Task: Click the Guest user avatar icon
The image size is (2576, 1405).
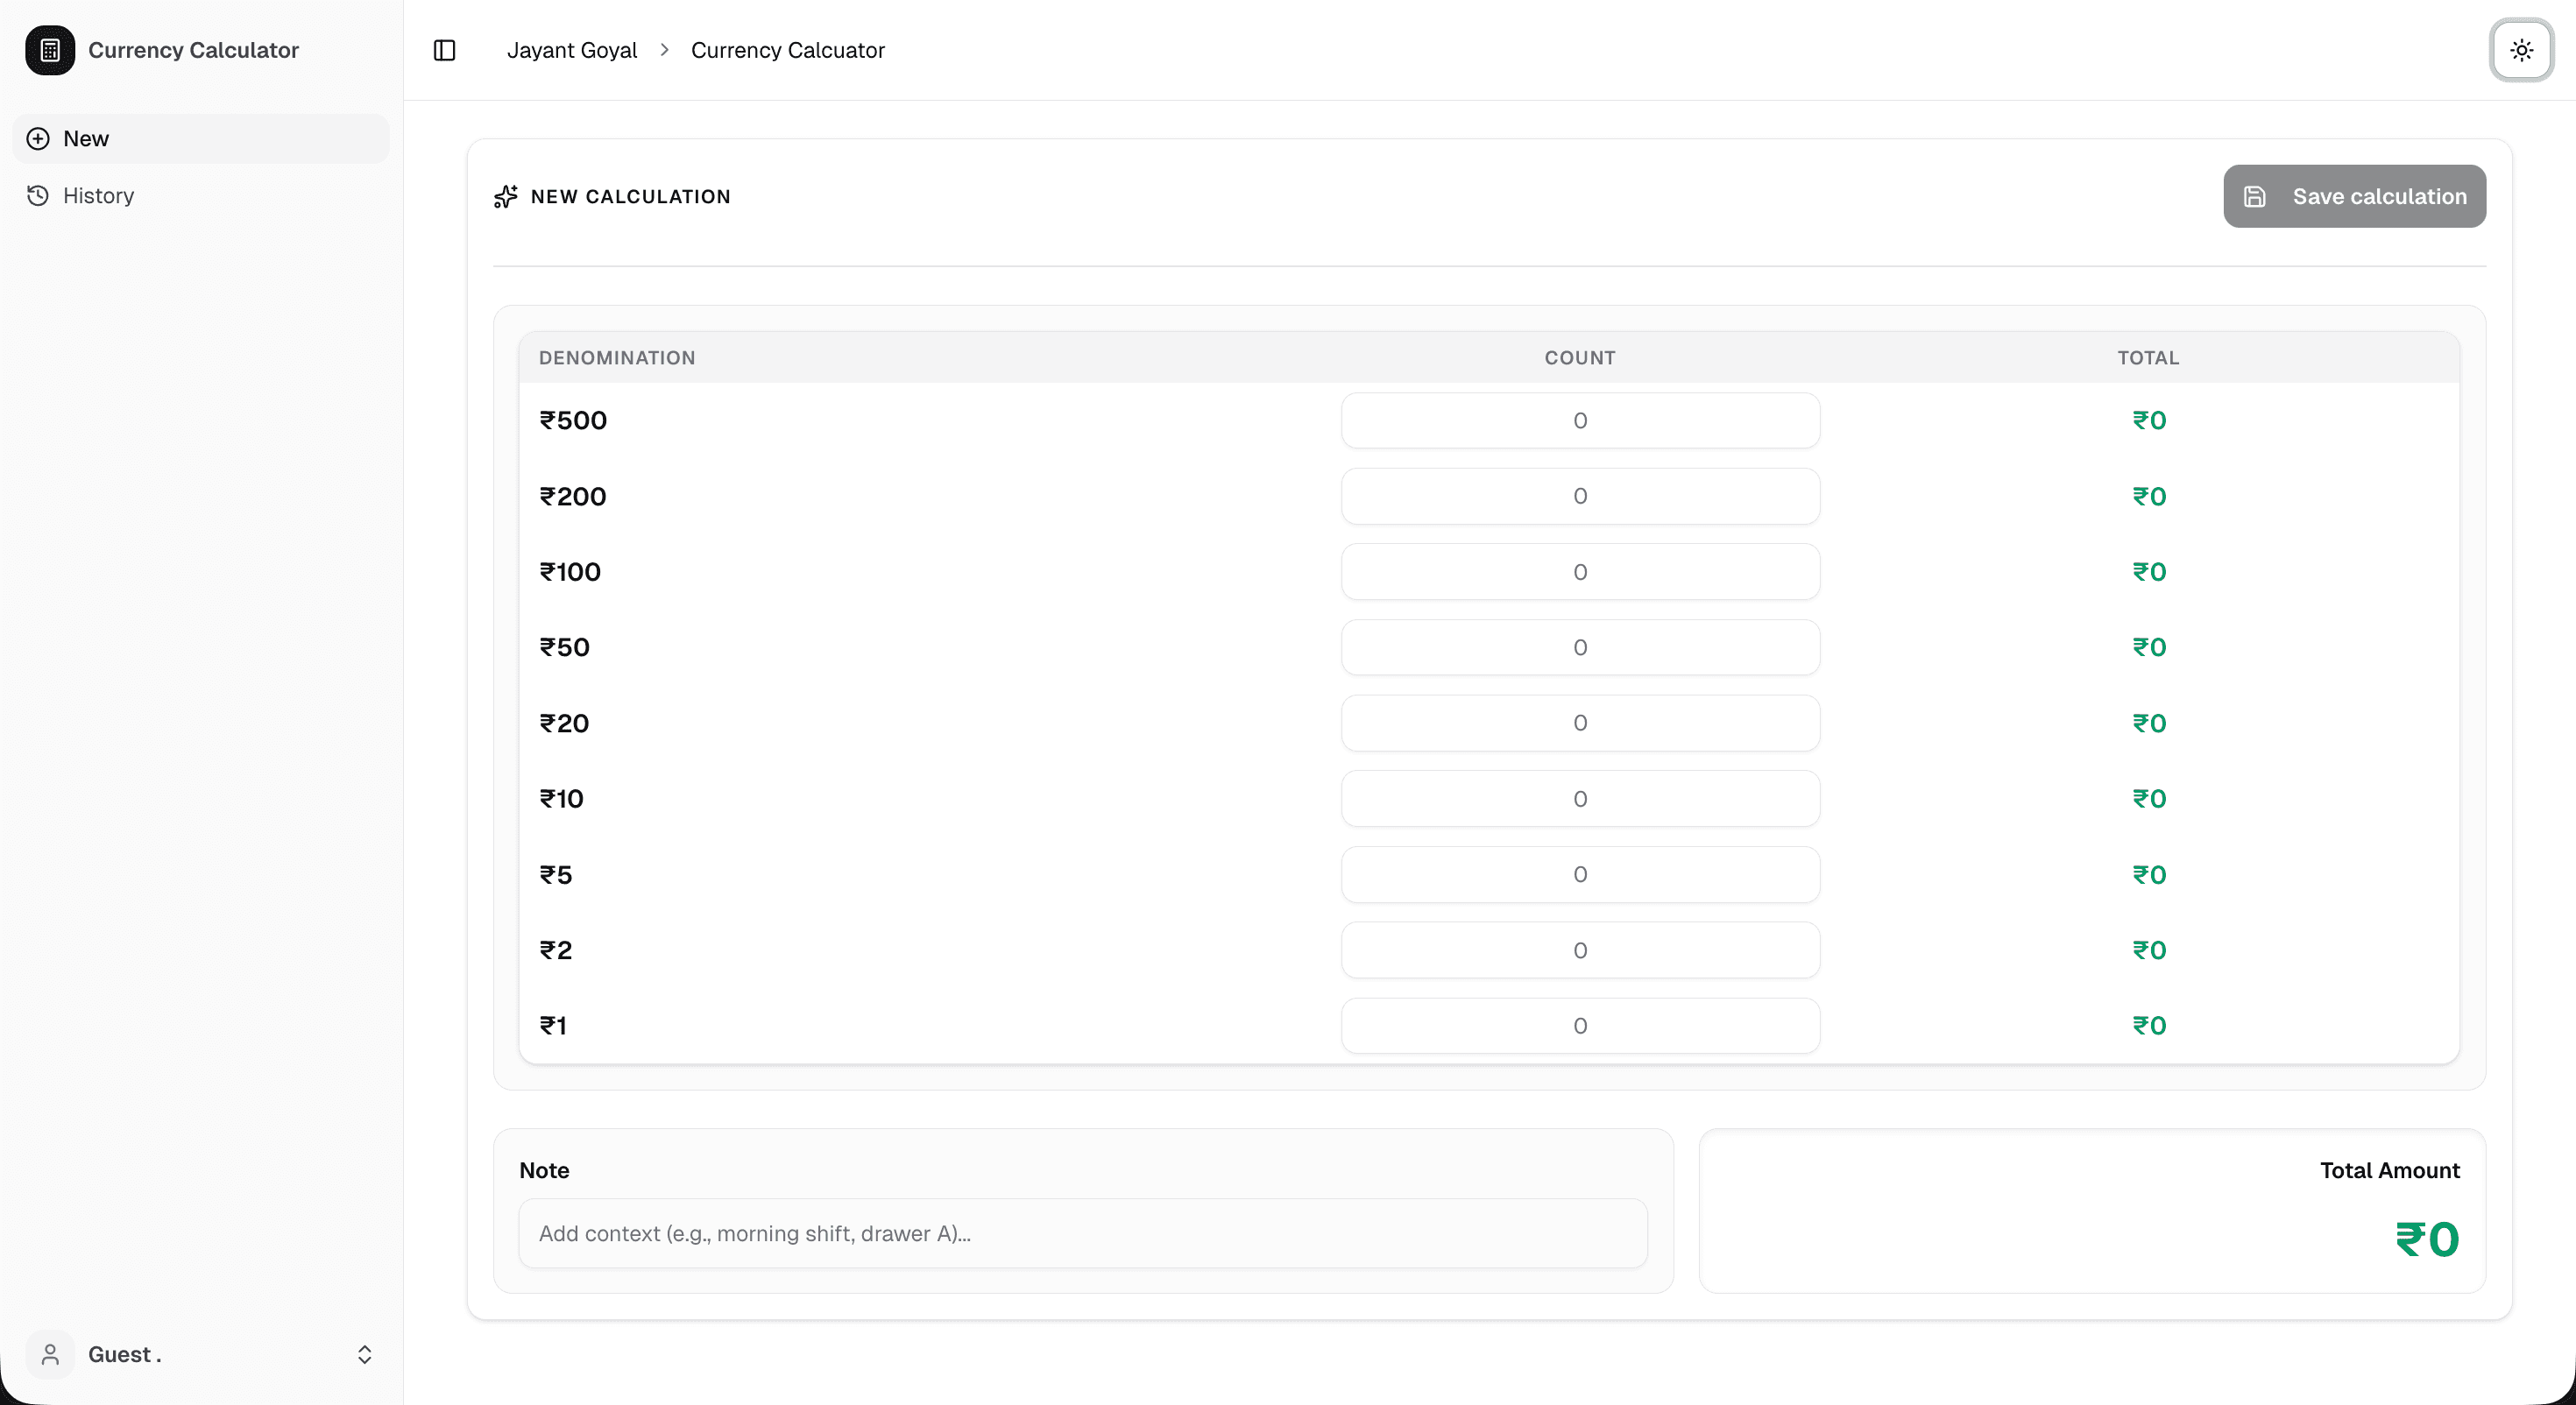Action: point(50,1354)
